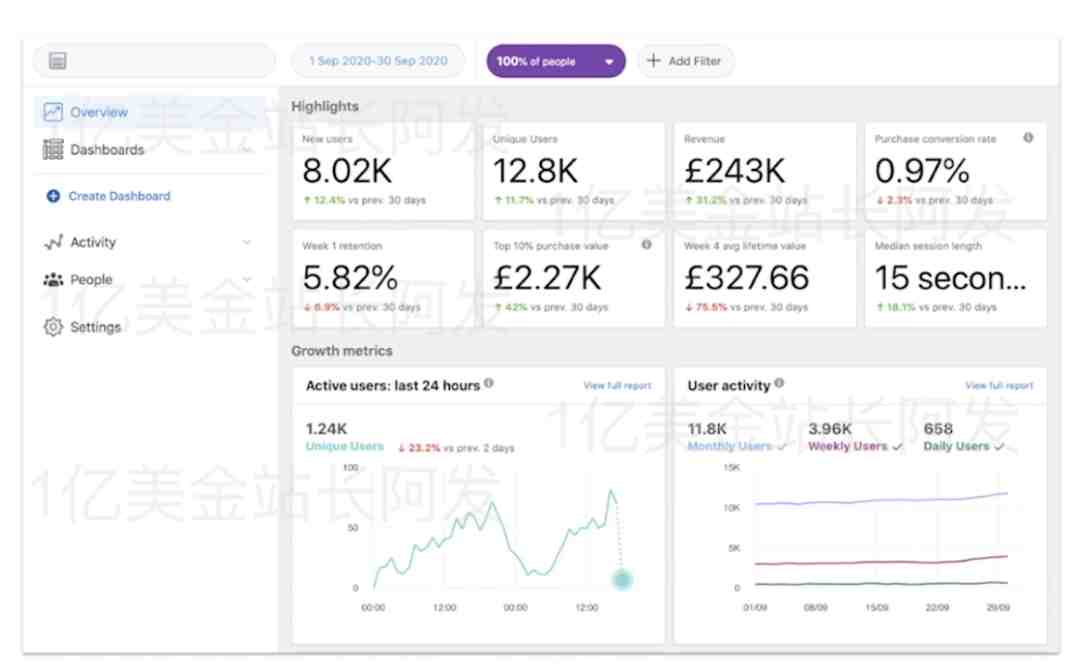Toggle the Daily Users series checkmark

pos(999,447)
